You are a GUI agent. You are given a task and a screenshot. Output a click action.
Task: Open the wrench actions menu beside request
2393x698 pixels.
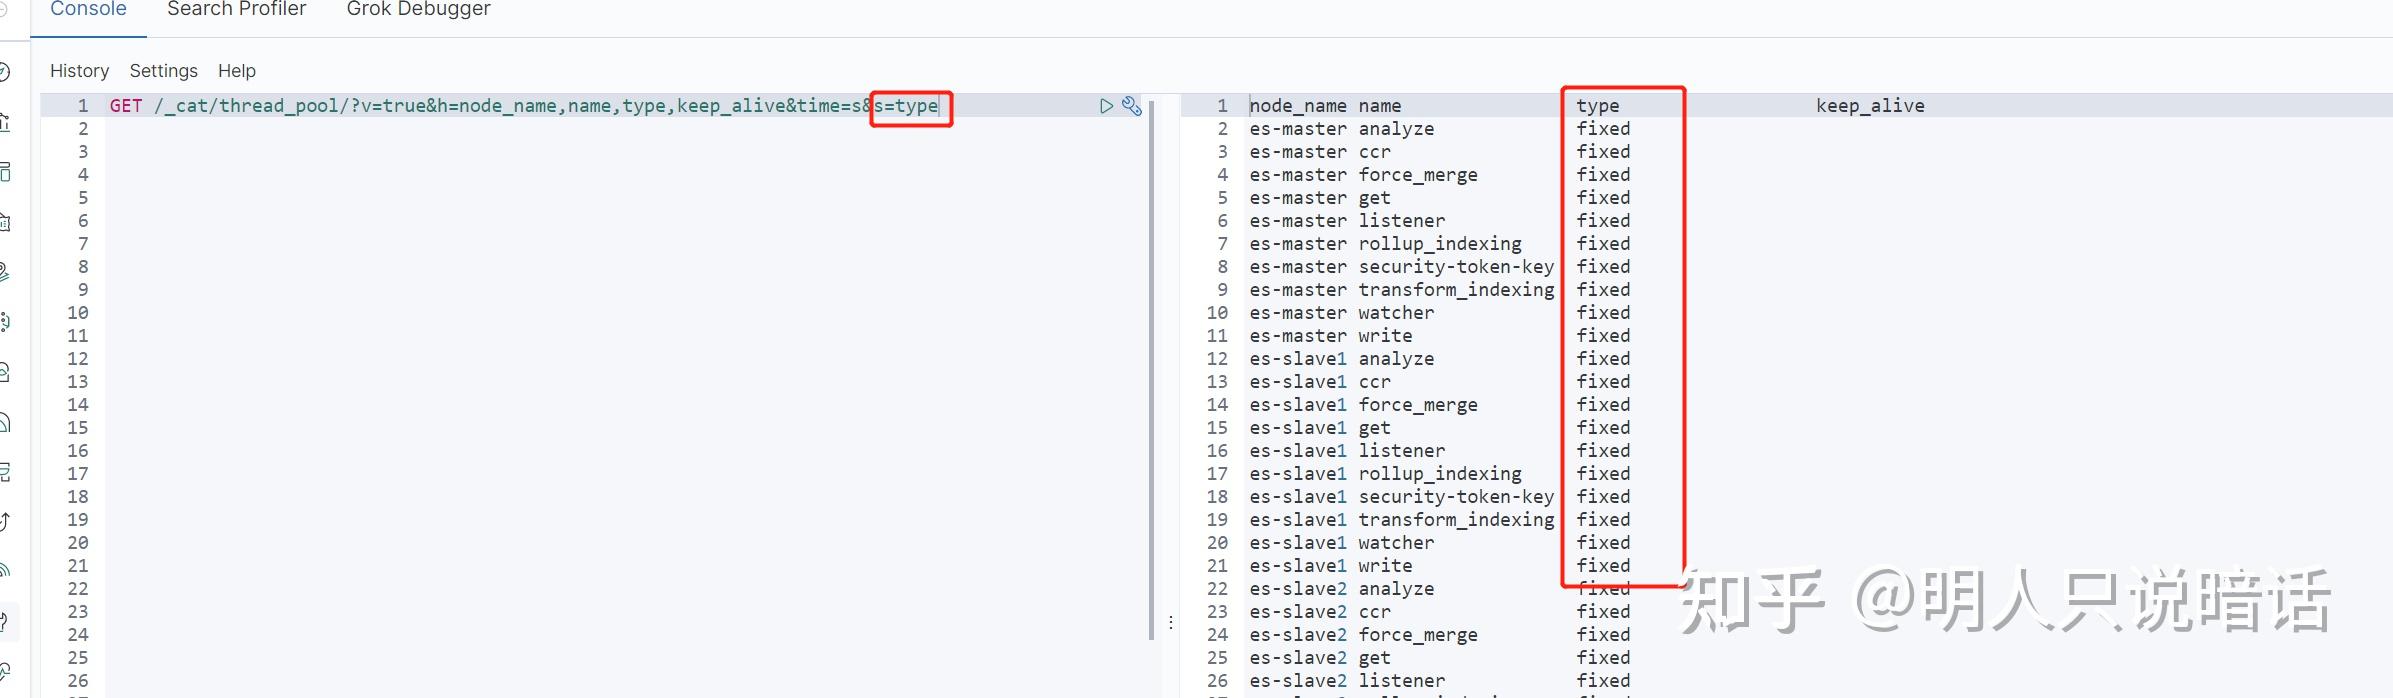point(1131,106)
